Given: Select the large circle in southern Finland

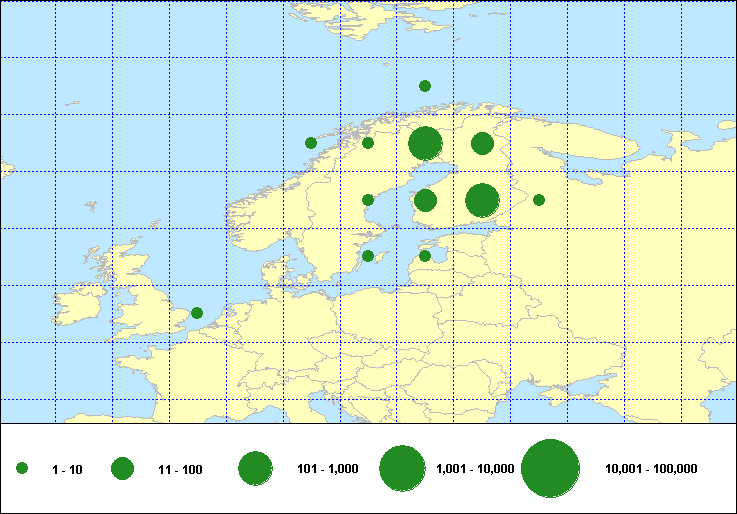Looking at the screenshot, I should coord(482,200).
